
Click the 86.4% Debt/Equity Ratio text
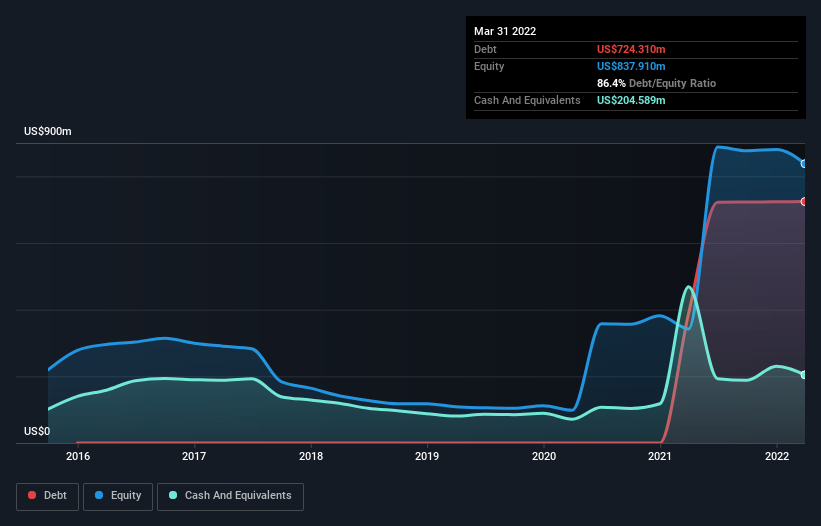click(656, 83)
